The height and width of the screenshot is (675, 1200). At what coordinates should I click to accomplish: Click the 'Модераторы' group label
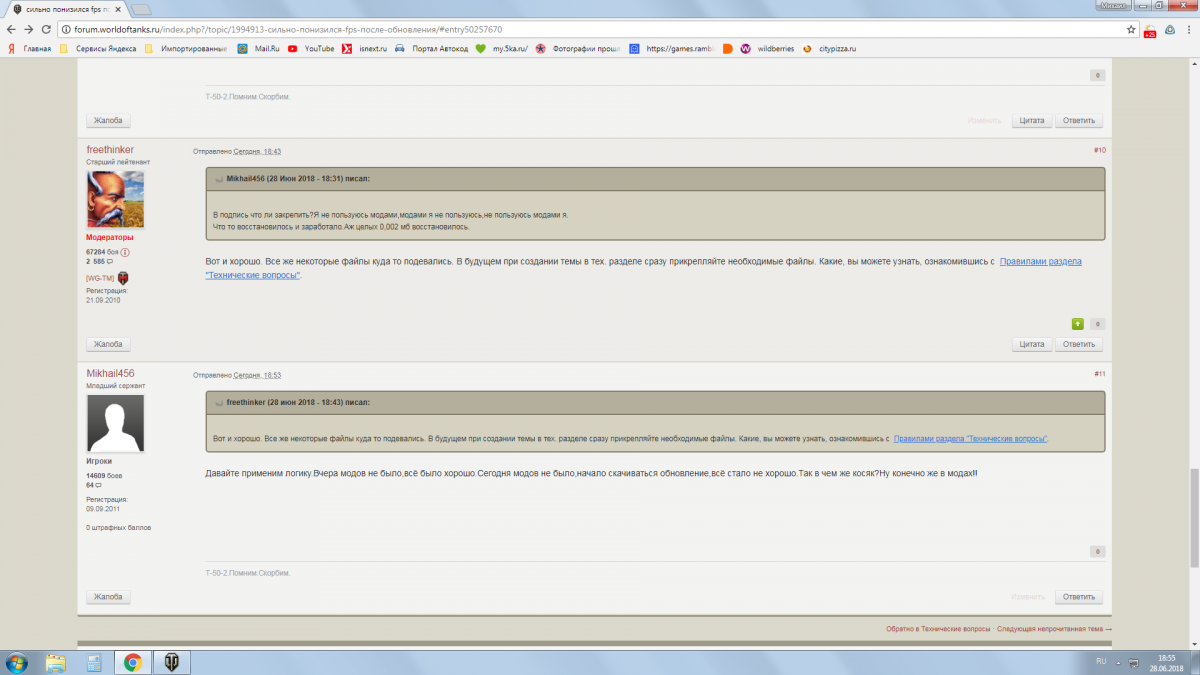109,238
